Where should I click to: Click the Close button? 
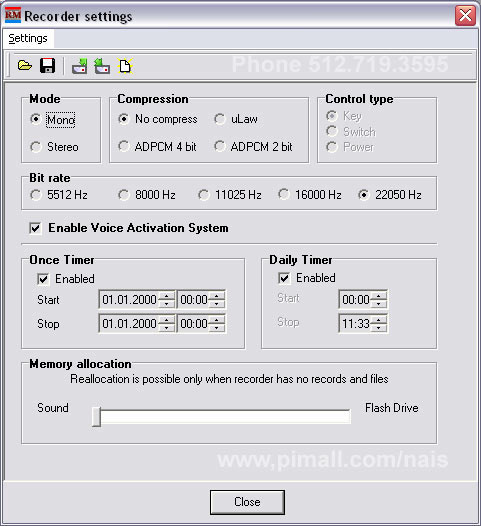point(247,502)
